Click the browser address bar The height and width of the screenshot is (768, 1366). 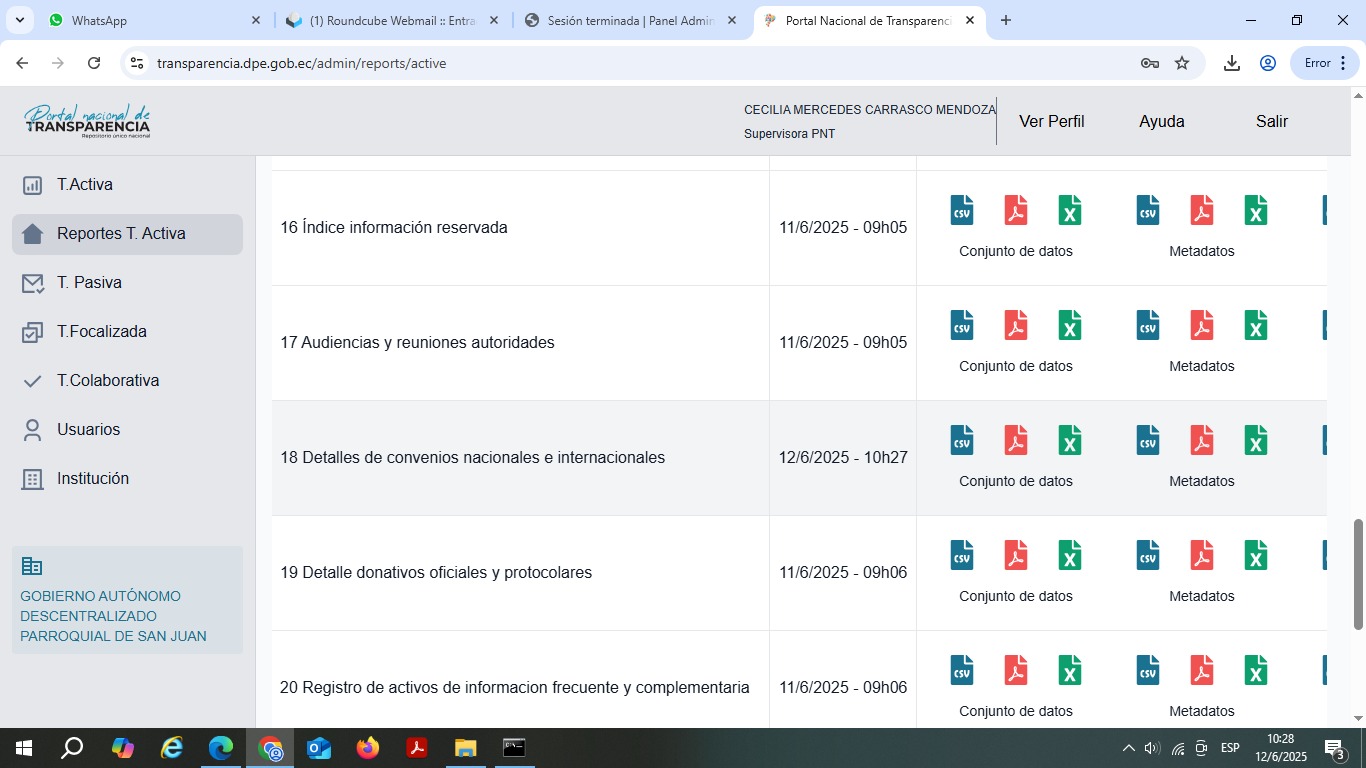point(640,63)
